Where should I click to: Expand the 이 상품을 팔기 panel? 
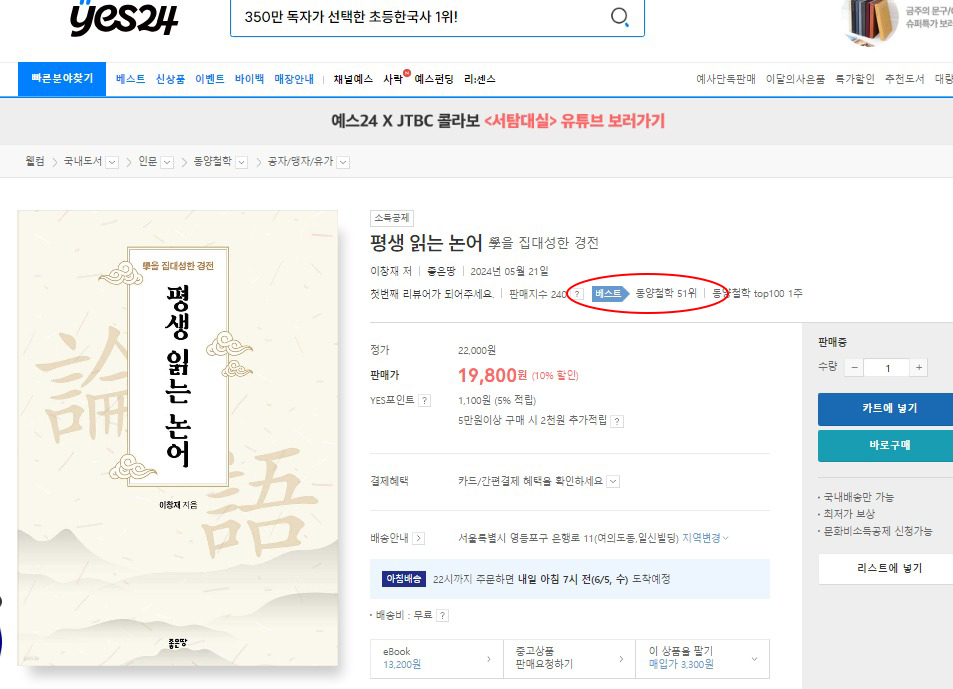click(702, 658)
